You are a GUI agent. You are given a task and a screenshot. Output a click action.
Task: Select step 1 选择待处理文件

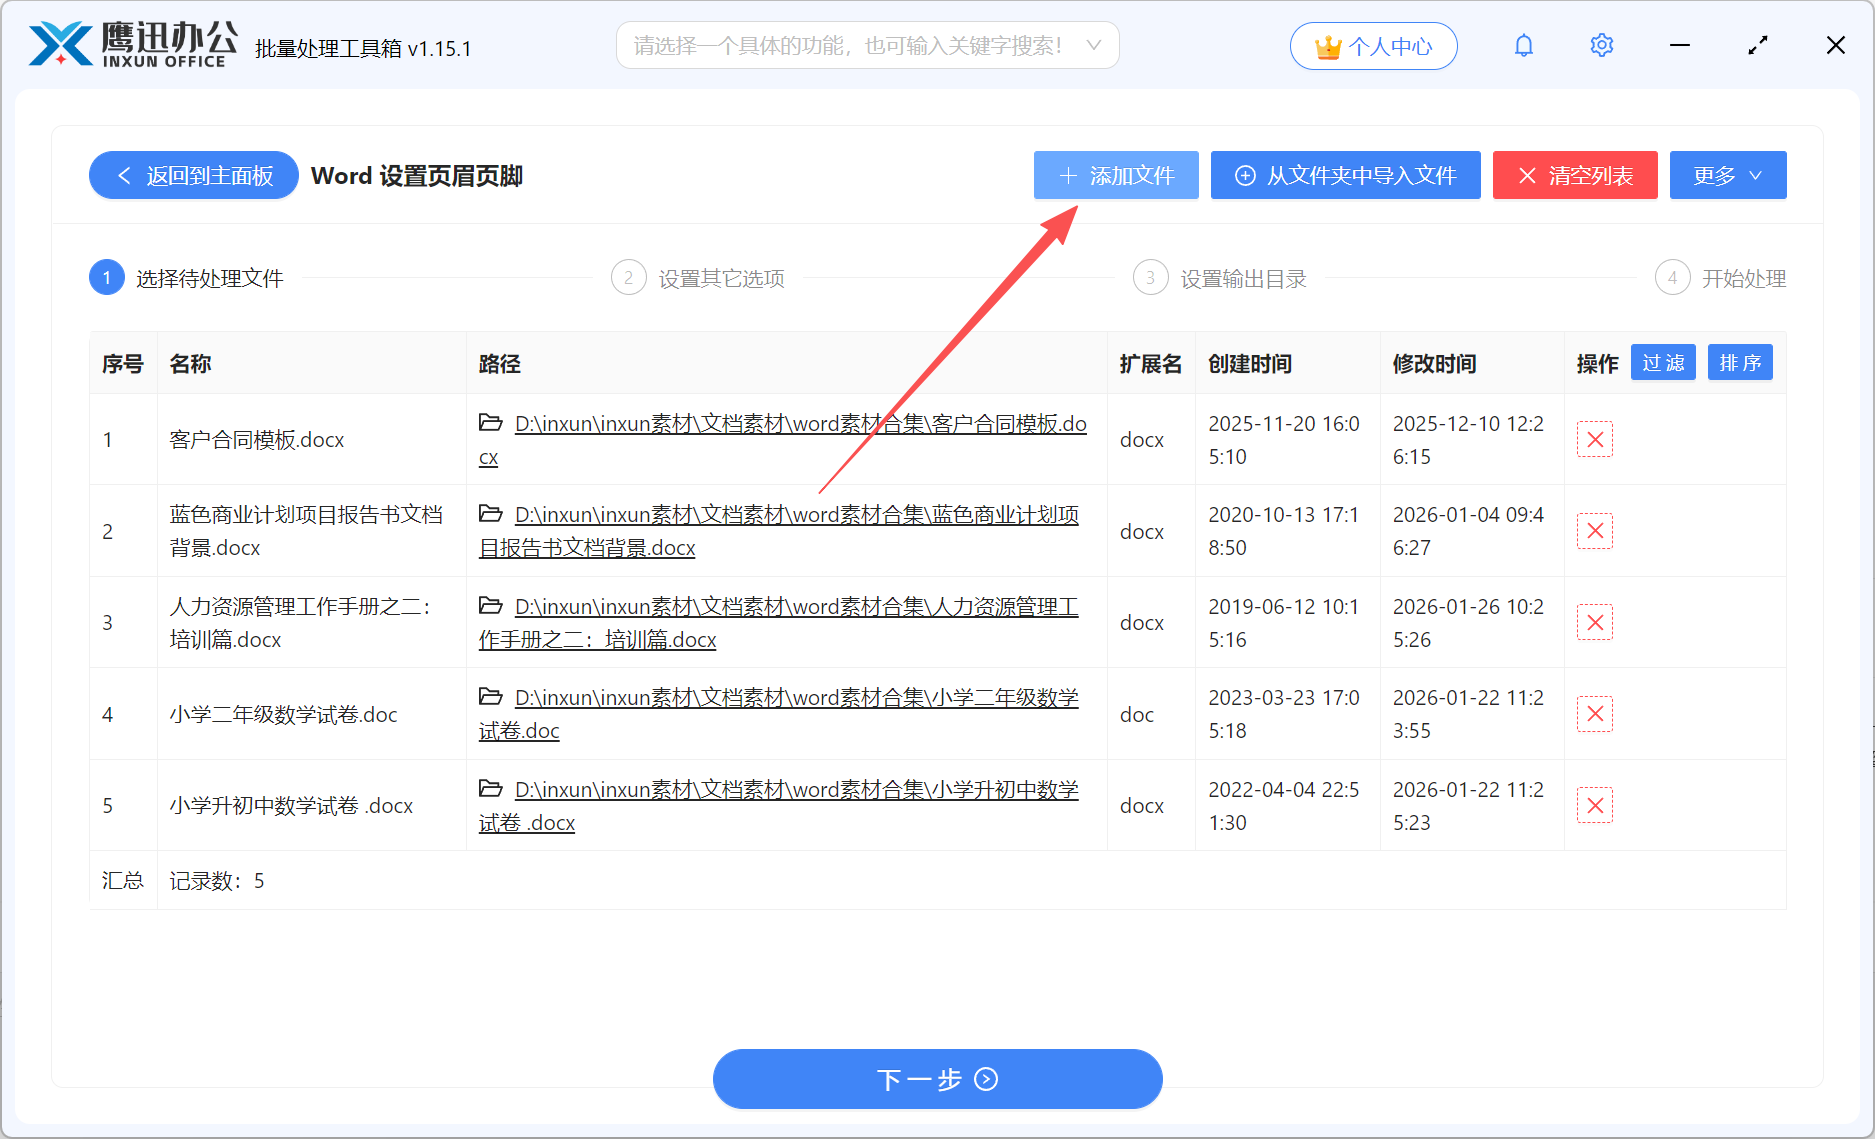point(187,278)
